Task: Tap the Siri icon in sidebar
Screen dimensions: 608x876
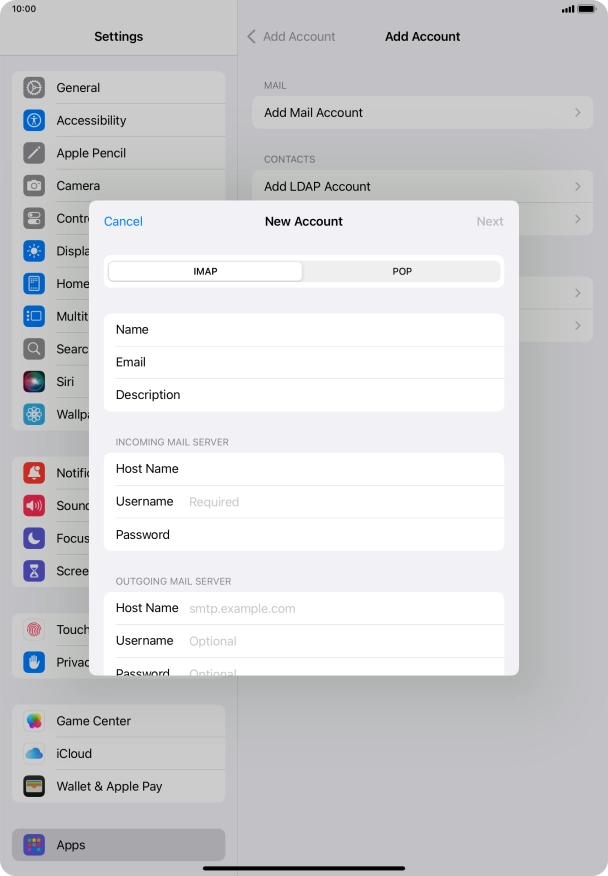Action: pos(35,382)
